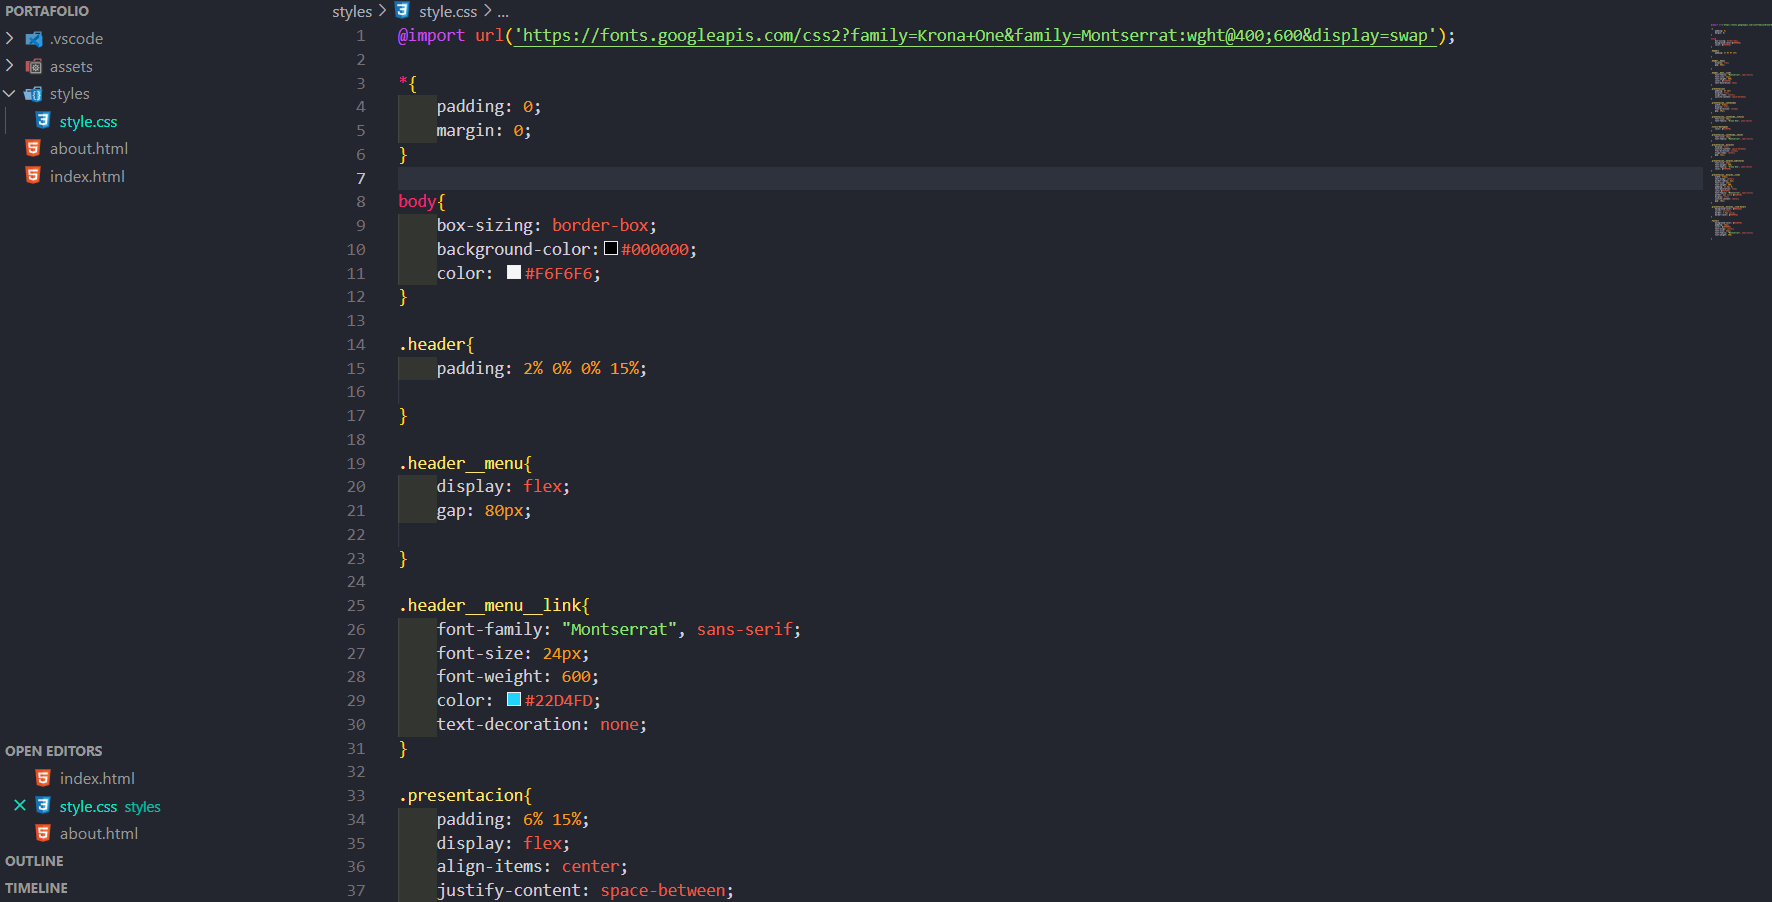Click the 6% 15% padding value

[x=552, y=820]
